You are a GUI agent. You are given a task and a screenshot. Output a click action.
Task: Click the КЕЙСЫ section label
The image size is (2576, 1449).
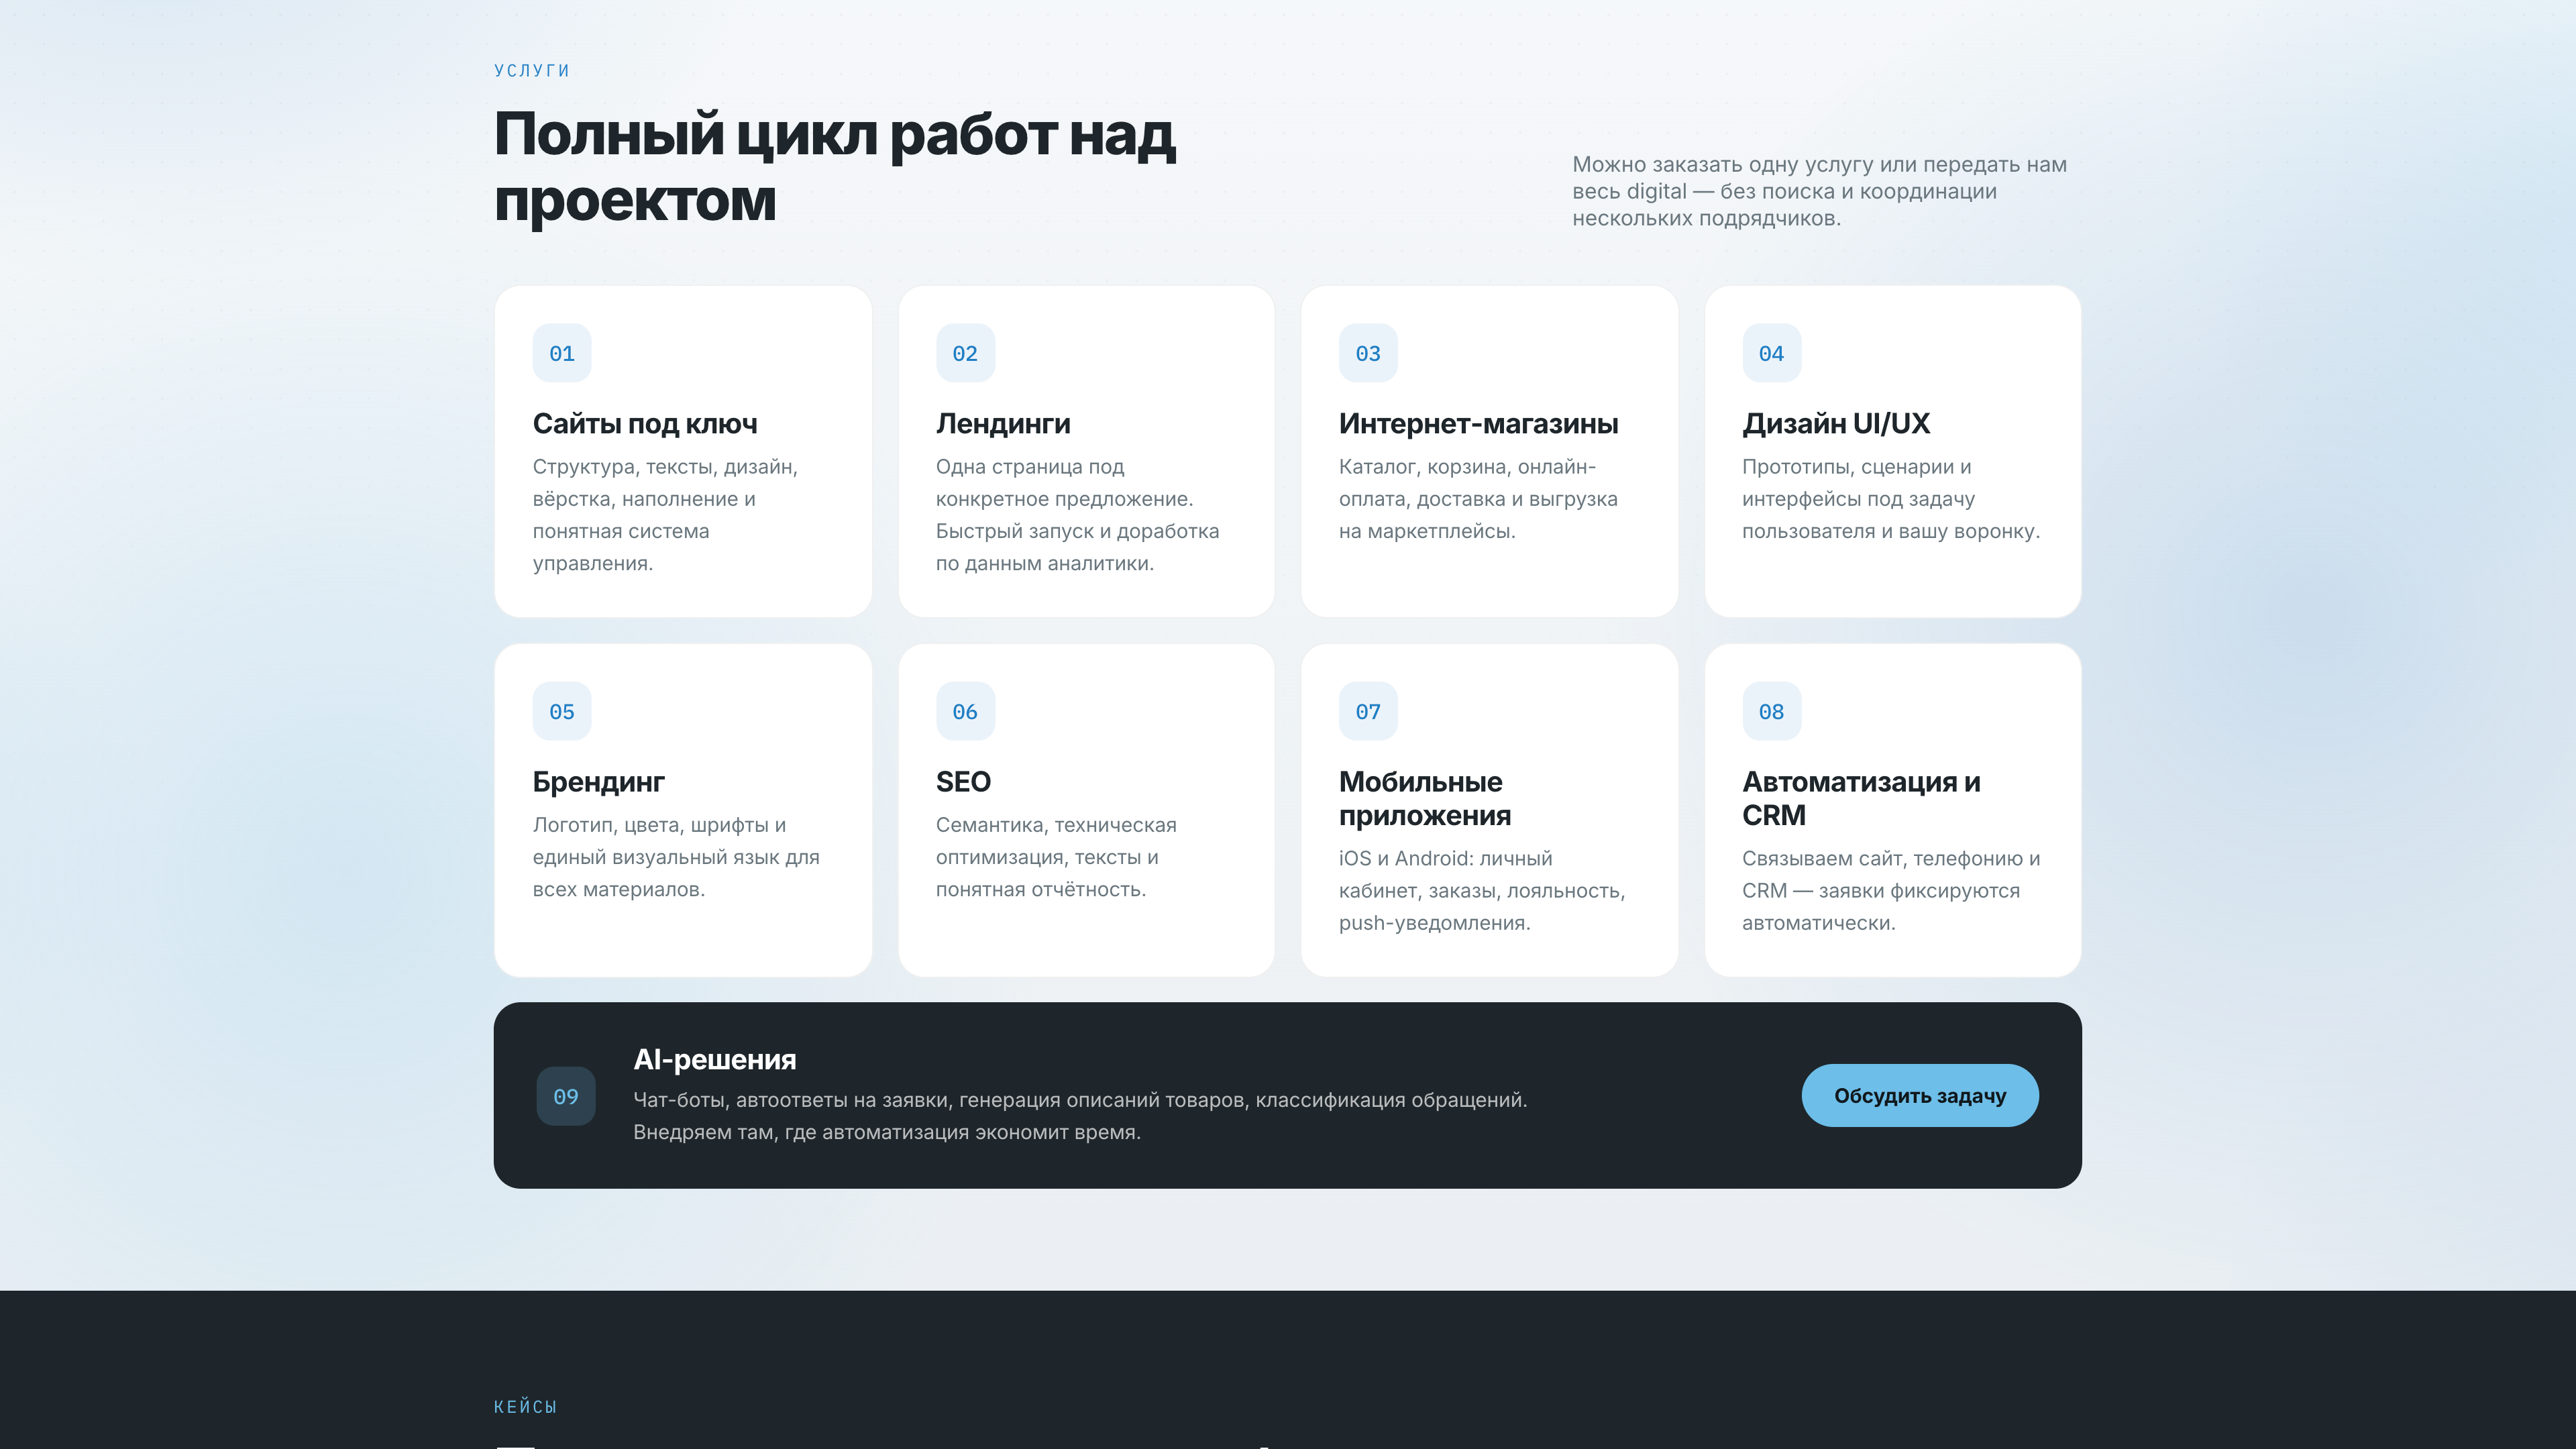(x=526, y=1406)
